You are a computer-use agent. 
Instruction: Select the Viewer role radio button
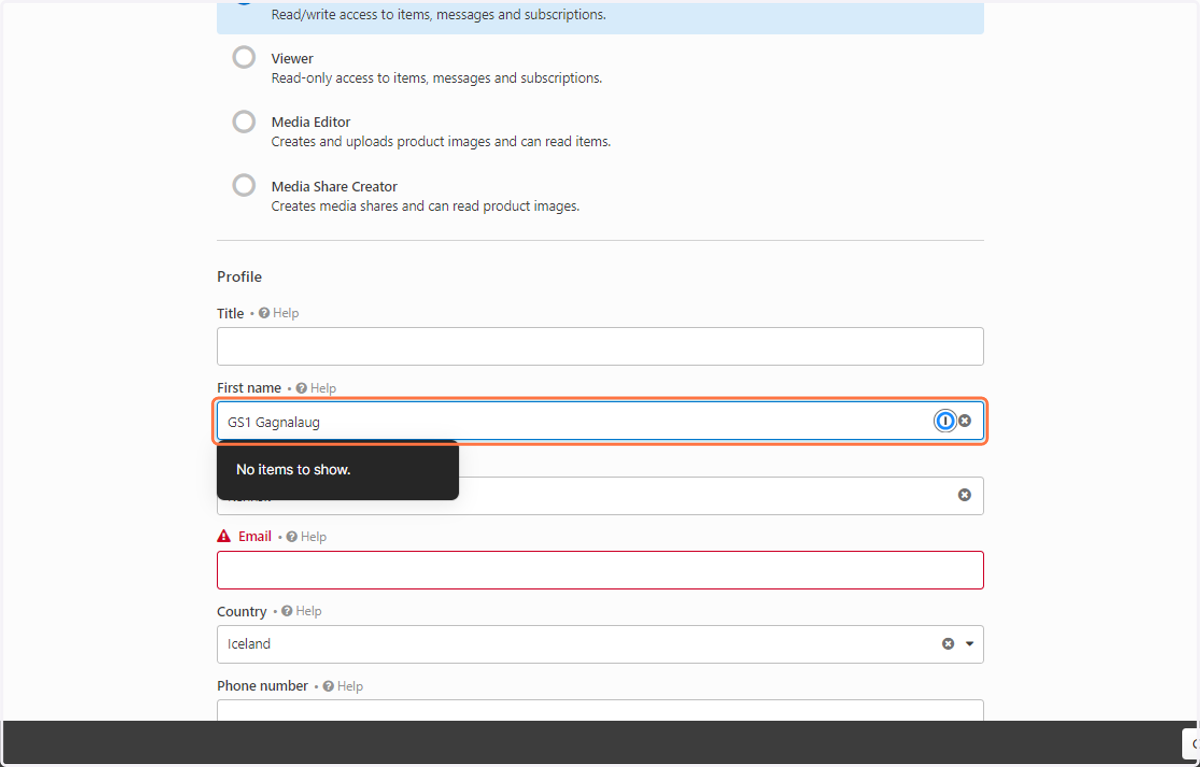click(x=244, y=57)
